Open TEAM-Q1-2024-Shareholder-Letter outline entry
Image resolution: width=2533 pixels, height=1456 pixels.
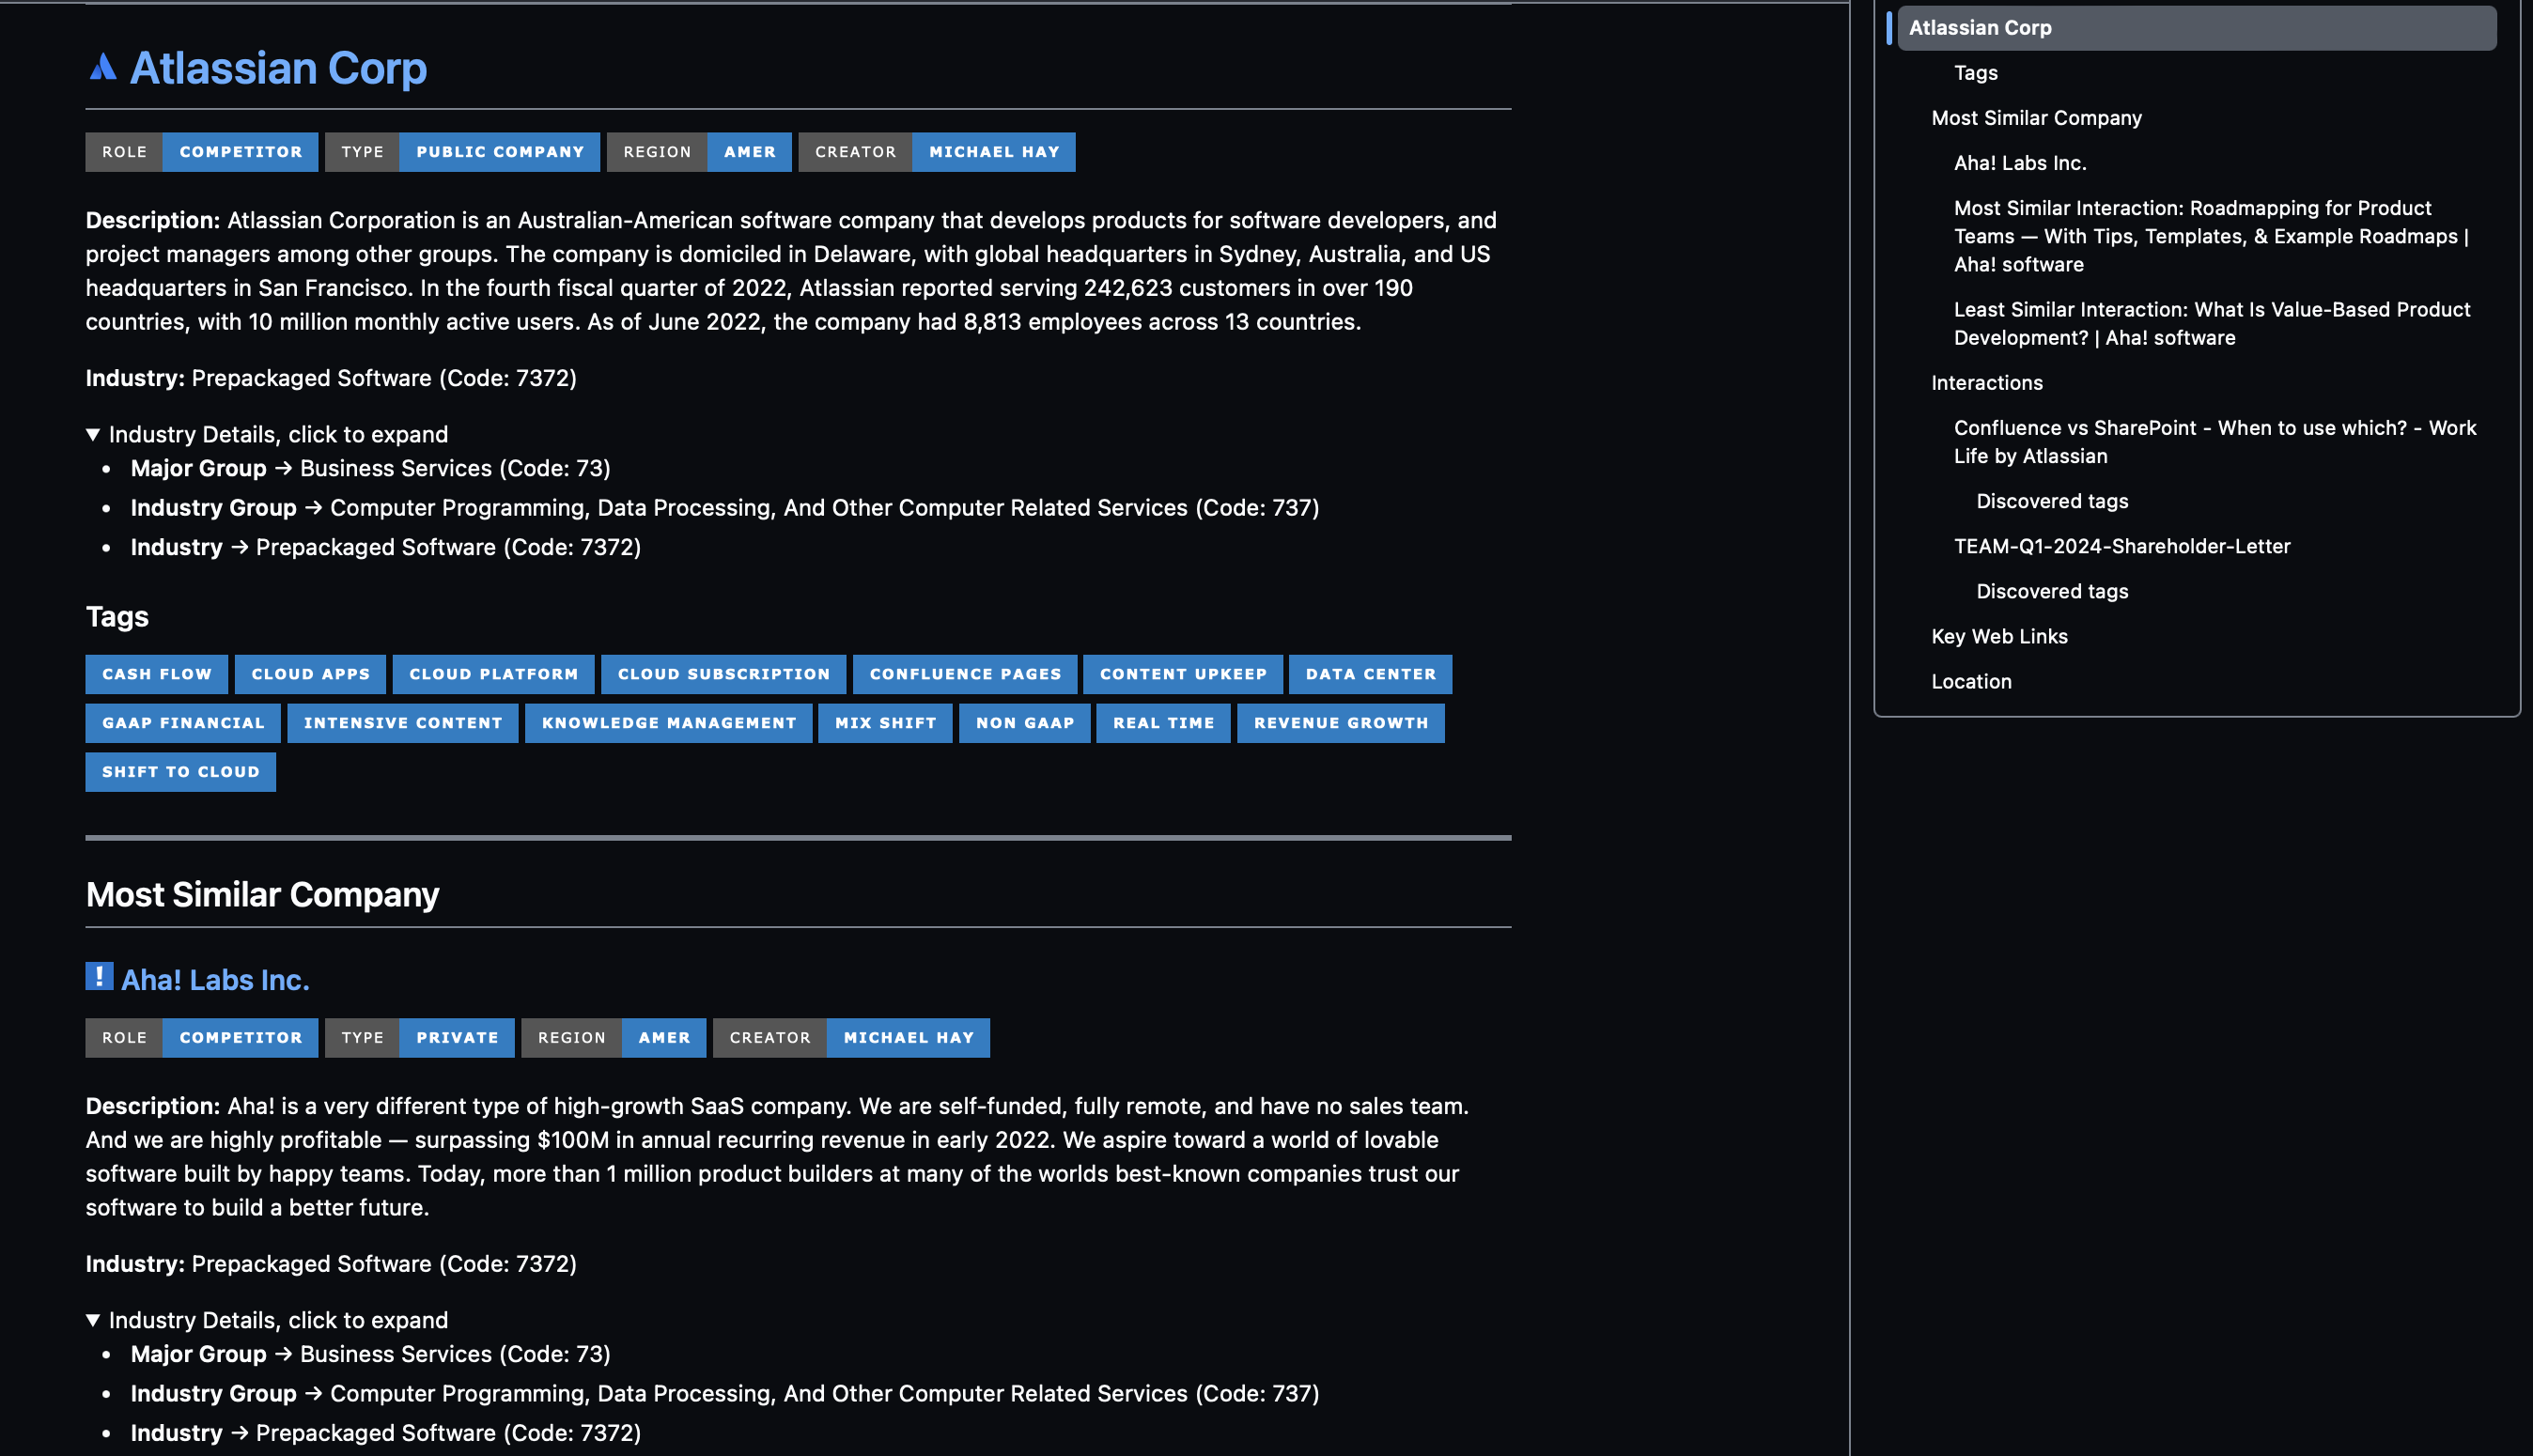pos(2121,547)
